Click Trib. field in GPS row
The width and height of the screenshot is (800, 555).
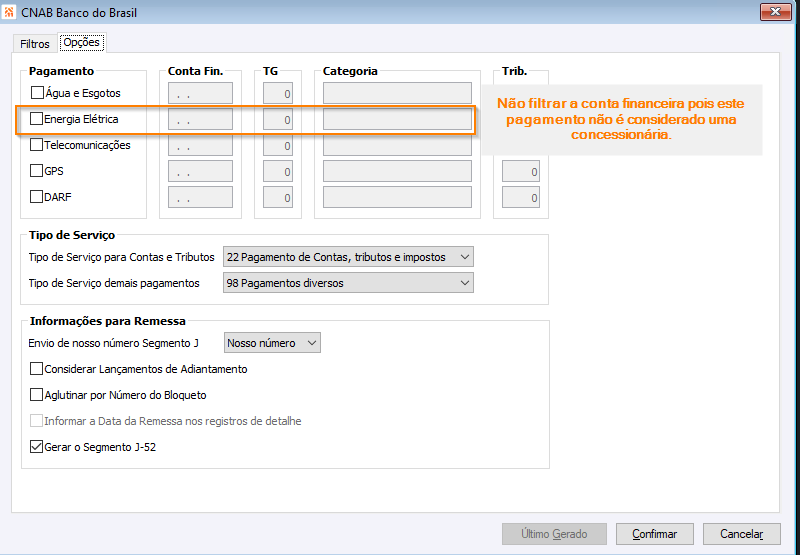point(520,171)
